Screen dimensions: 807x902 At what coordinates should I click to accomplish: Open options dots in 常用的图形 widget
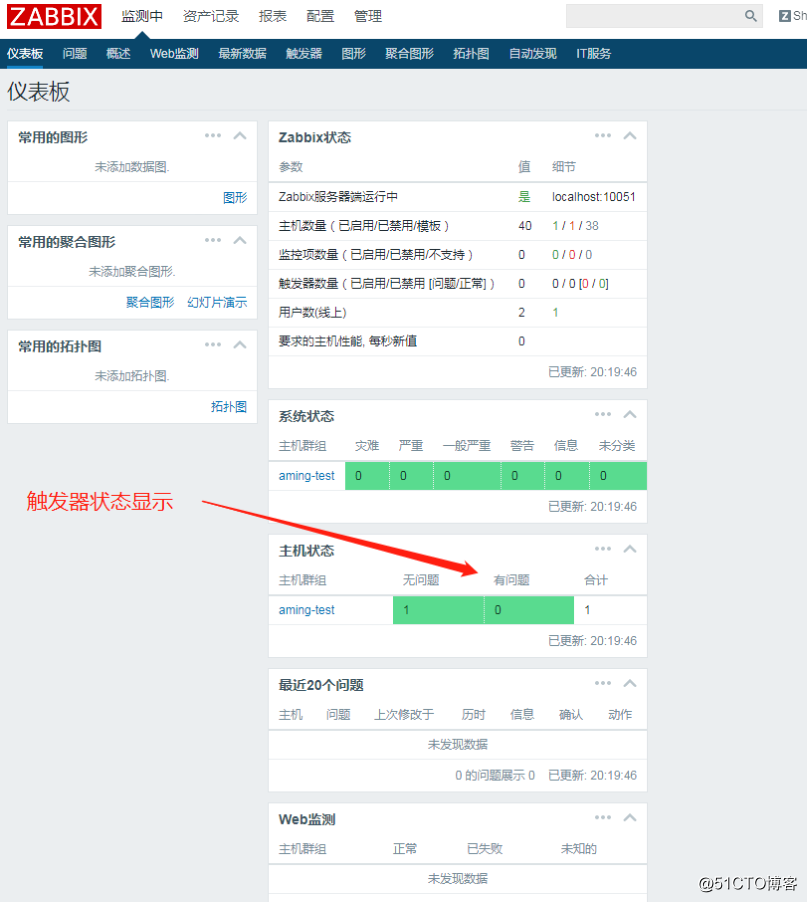pos(213,136)
